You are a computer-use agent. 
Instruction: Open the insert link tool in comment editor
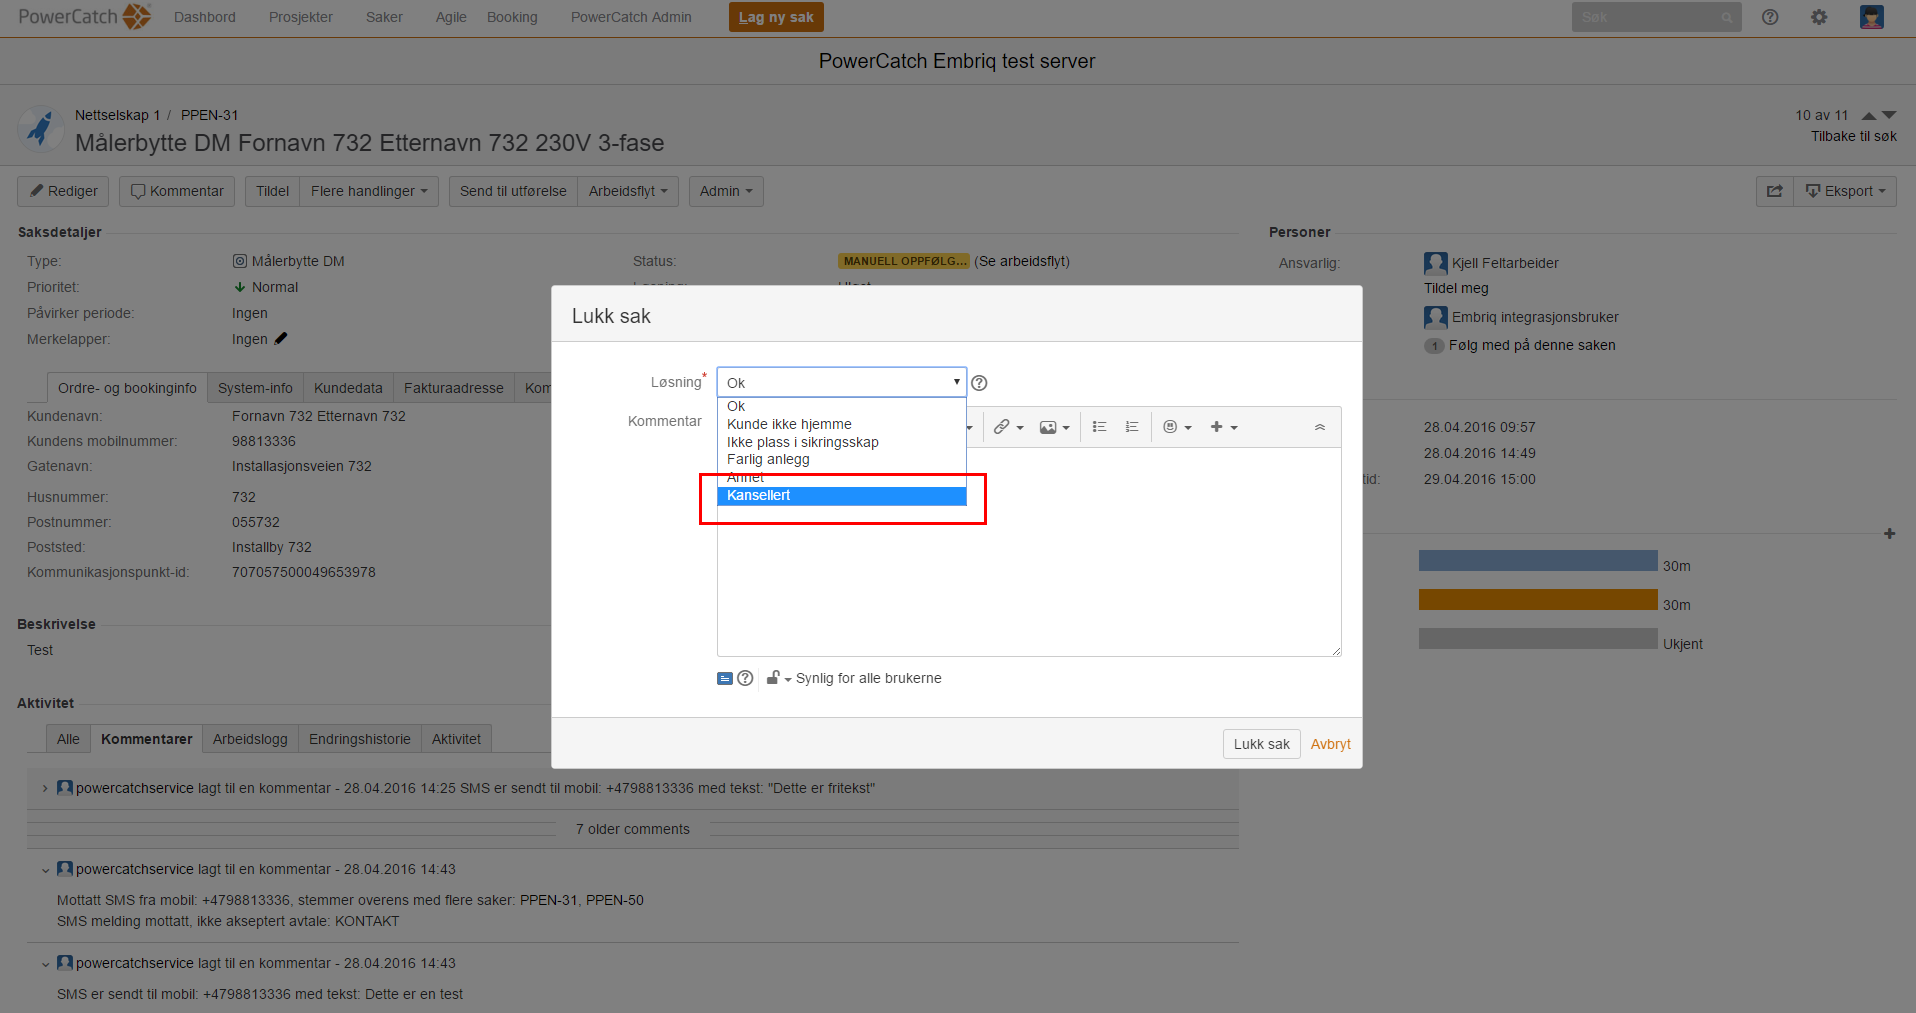1007,427
